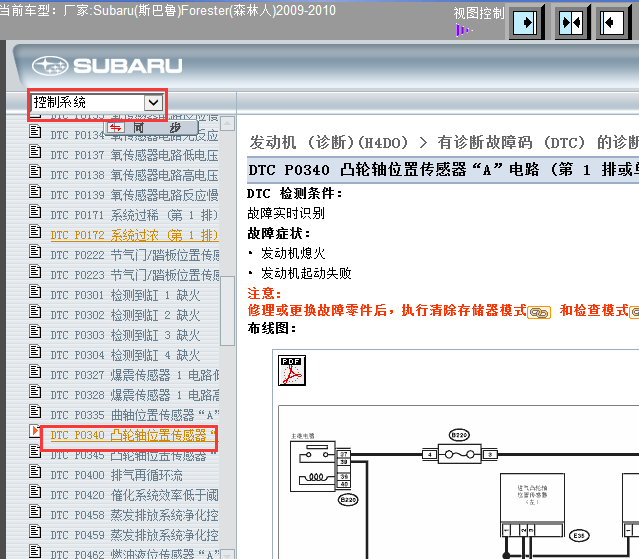Viewport: 639px width, 559px height.
Task: Open DTC P0400 排气再循环流
Action: point(117,475)
